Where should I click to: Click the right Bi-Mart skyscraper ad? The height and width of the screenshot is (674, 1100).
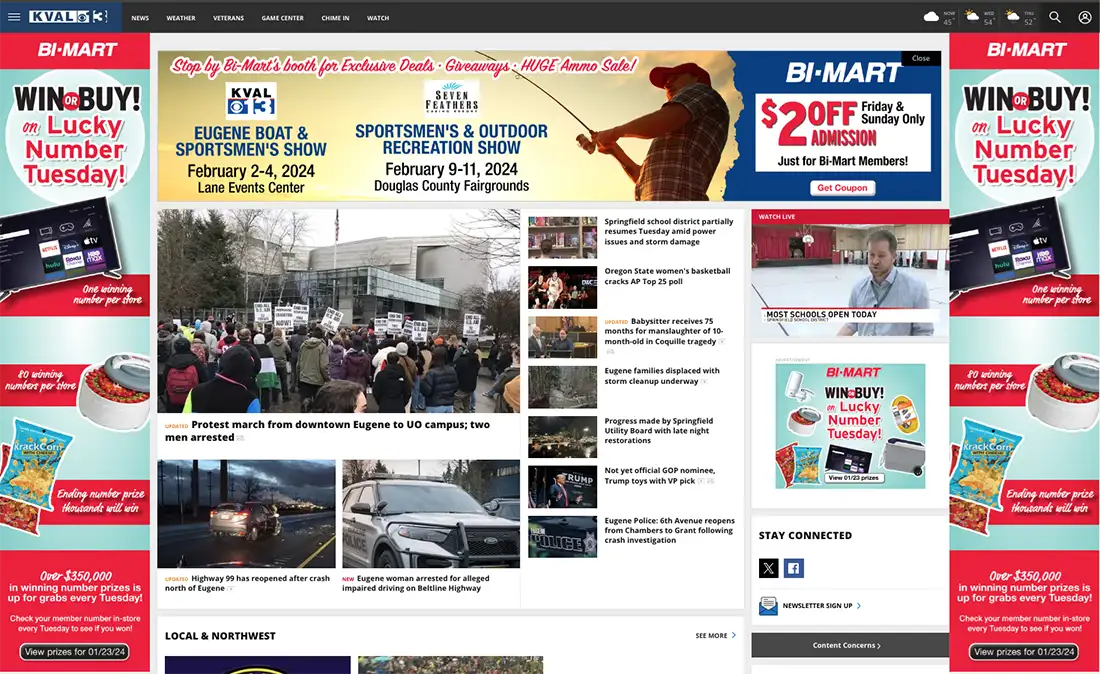coord(1024,353)
